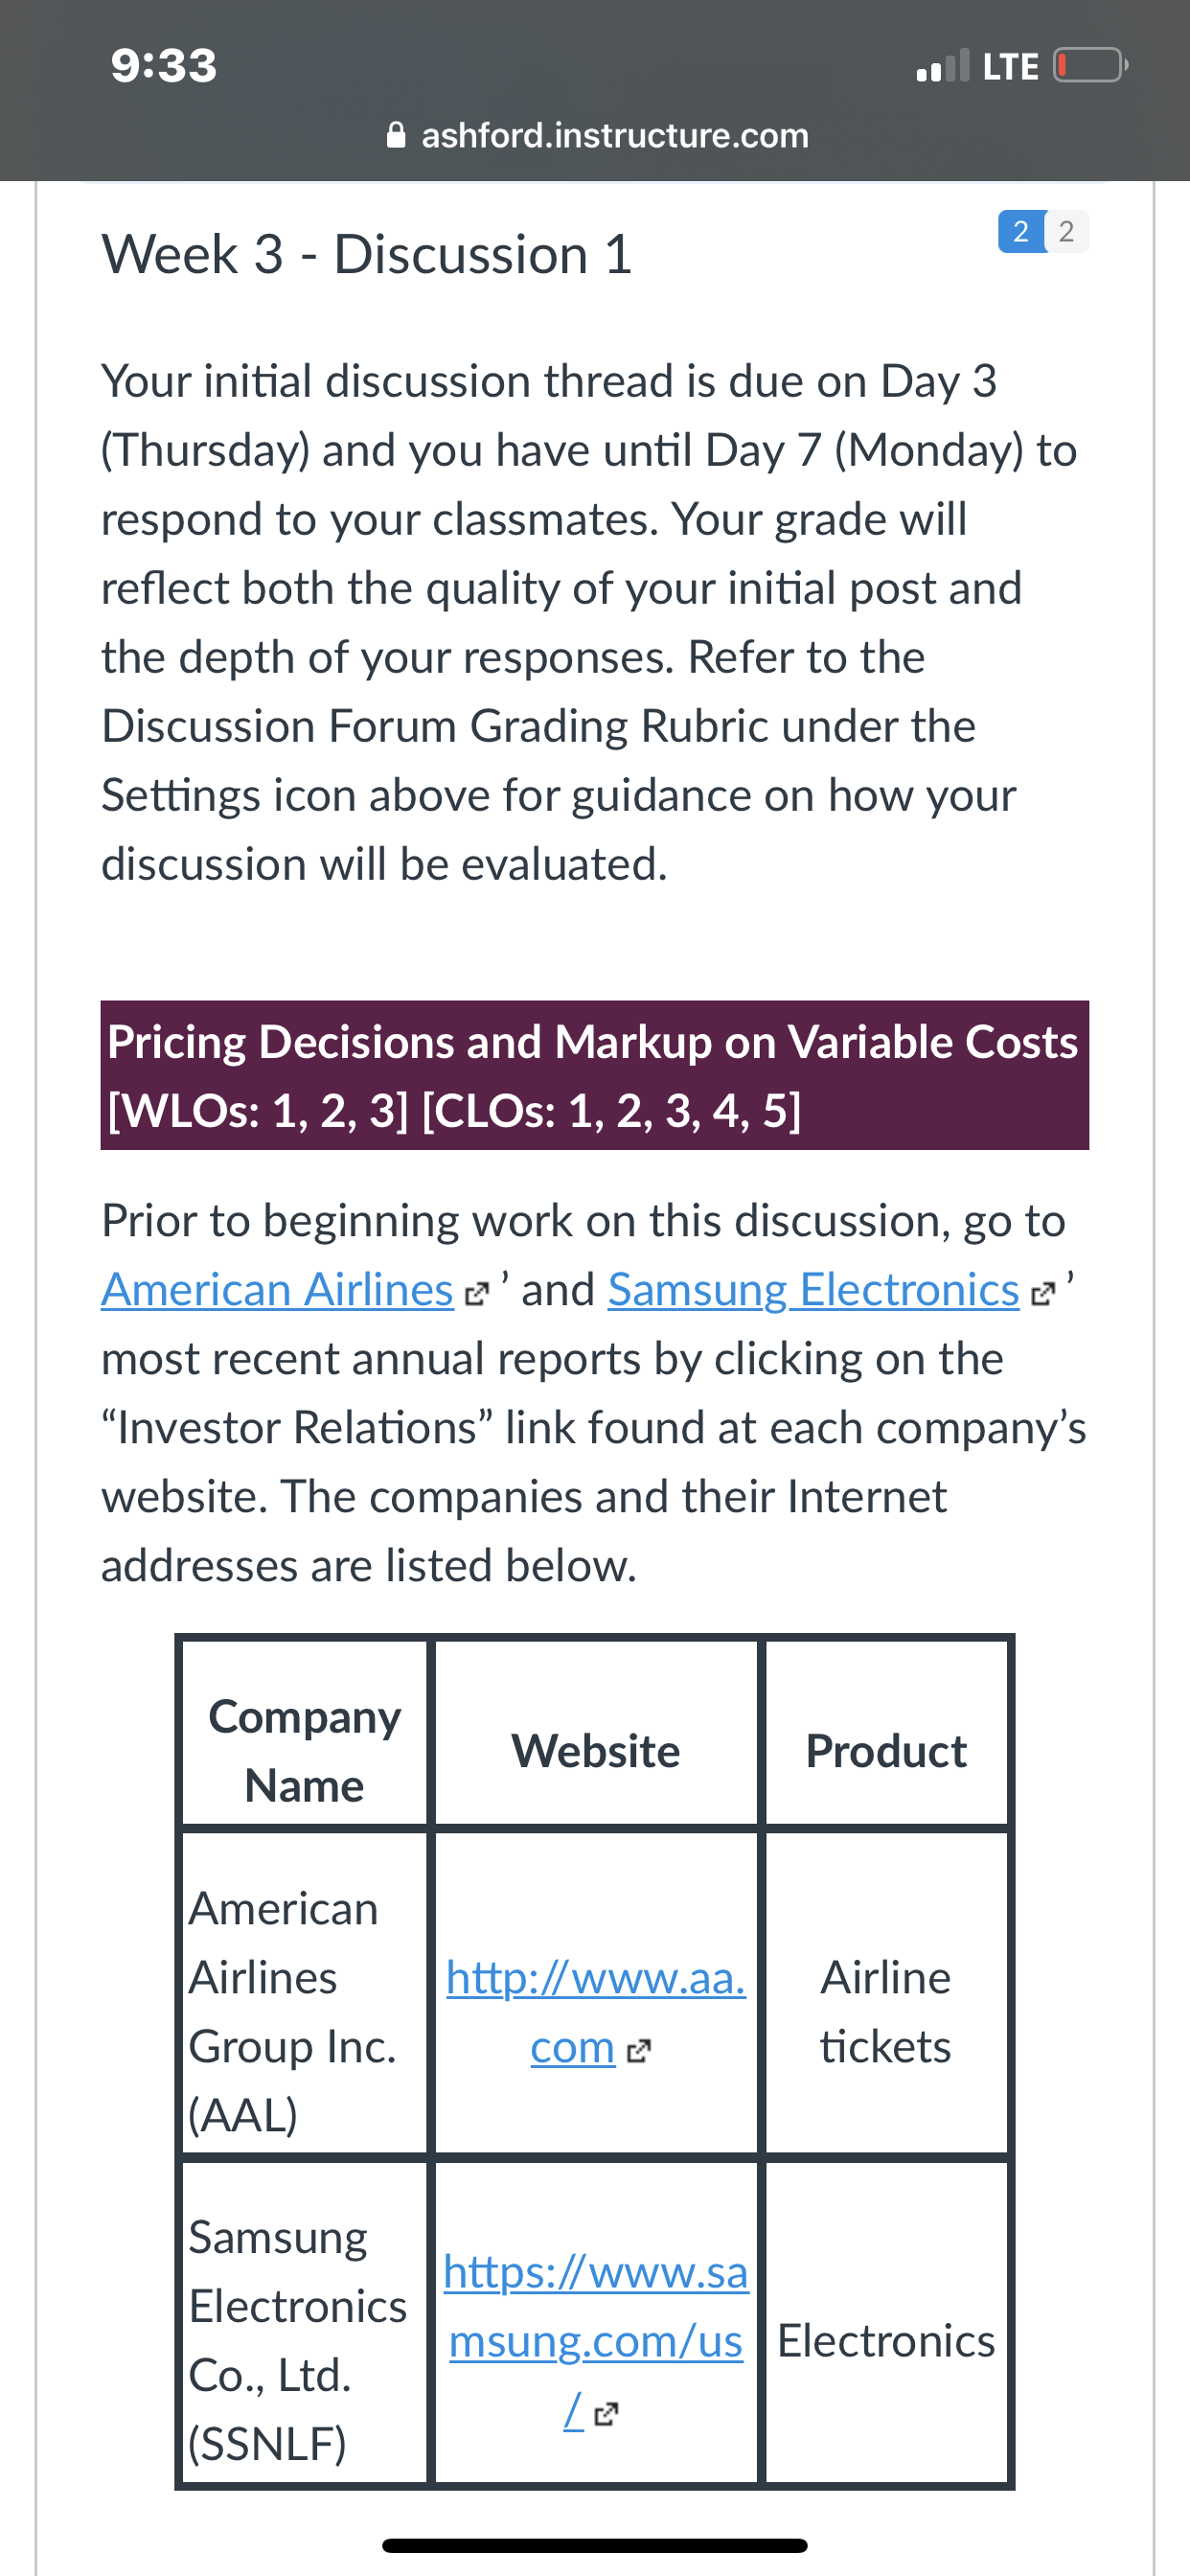1190x2576 pixels.
Task: Open the Samsung Electronics link in paragraph
Action: pyautogui.click(x=813, y=1290)
